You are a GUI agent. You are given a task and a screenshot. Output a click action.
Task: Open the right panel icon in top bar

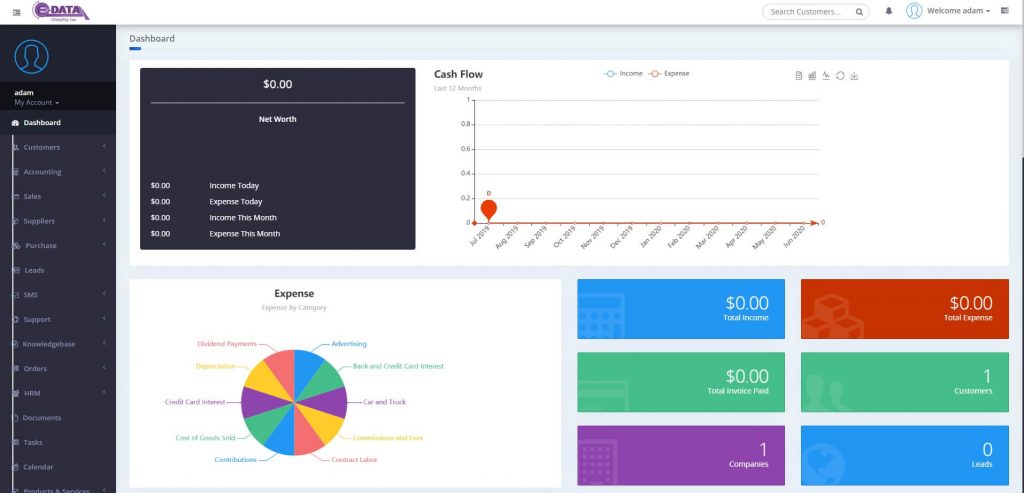[1004, 11]
